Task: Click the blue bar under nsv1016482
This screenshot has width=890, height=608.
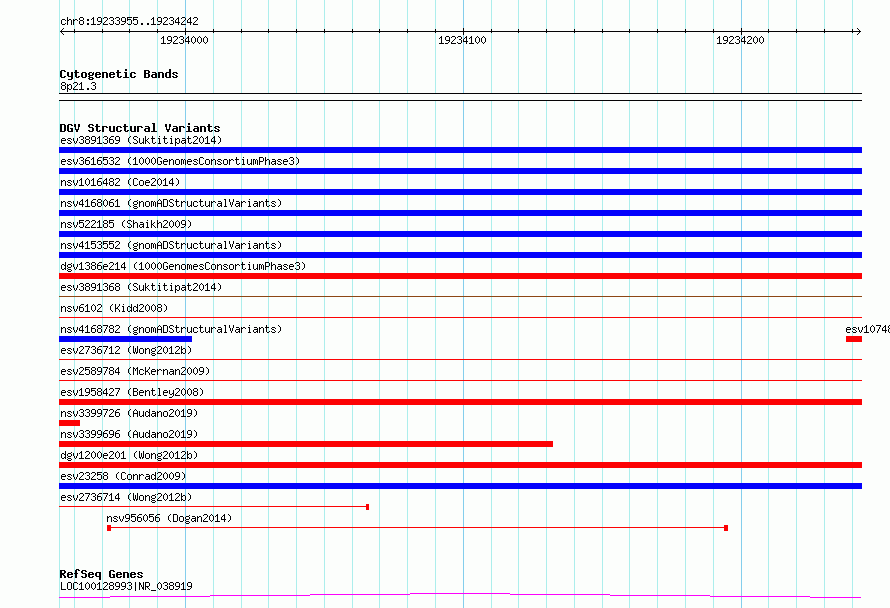Action: coord(460,192)
